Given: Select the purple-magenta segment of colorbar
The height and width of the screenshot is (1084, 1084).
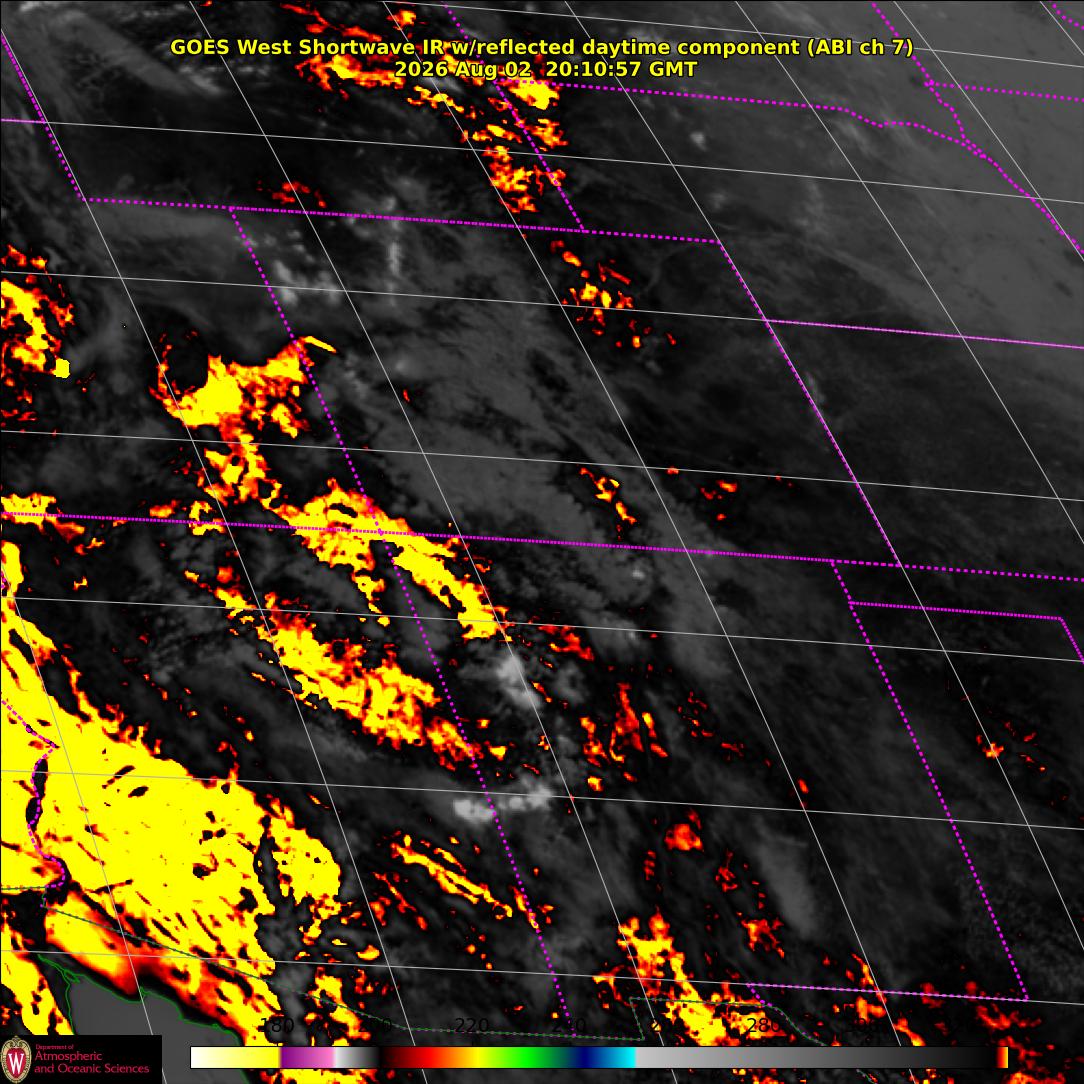Looking at the screenshot, I should click(308, 1058).
